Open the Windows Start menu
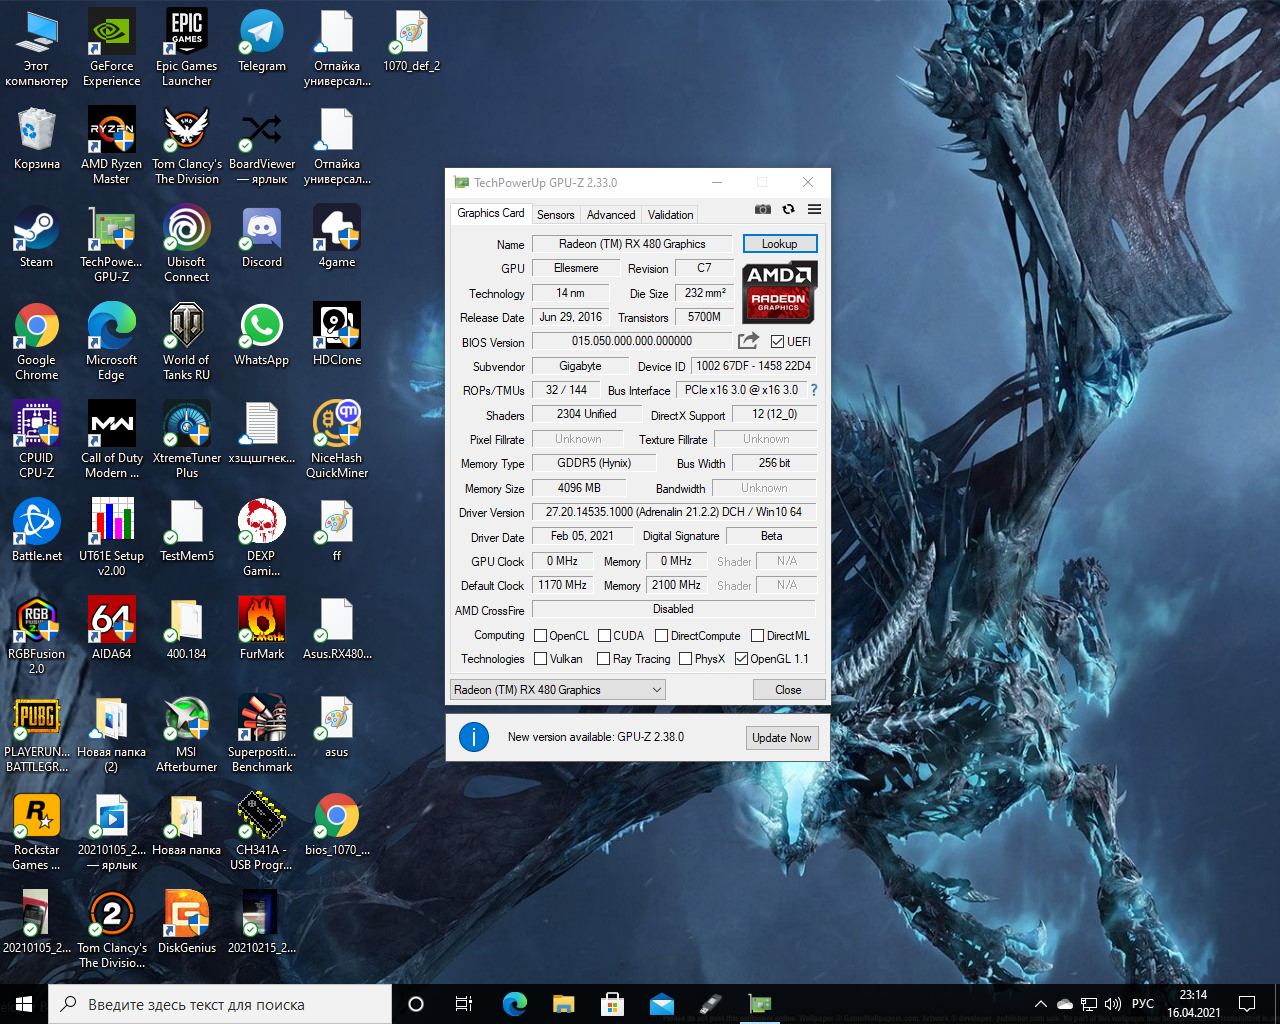The height and width of the screenshot is (1024, 1280). point(24,1004)
